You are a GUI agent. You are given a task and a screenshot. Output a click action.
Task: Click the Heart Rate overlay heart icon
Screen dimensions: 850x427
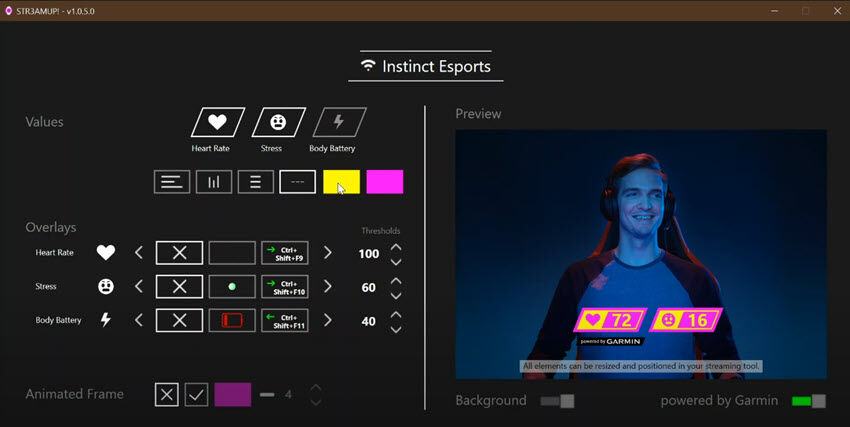pyautogui.click(x=106, y=253)
